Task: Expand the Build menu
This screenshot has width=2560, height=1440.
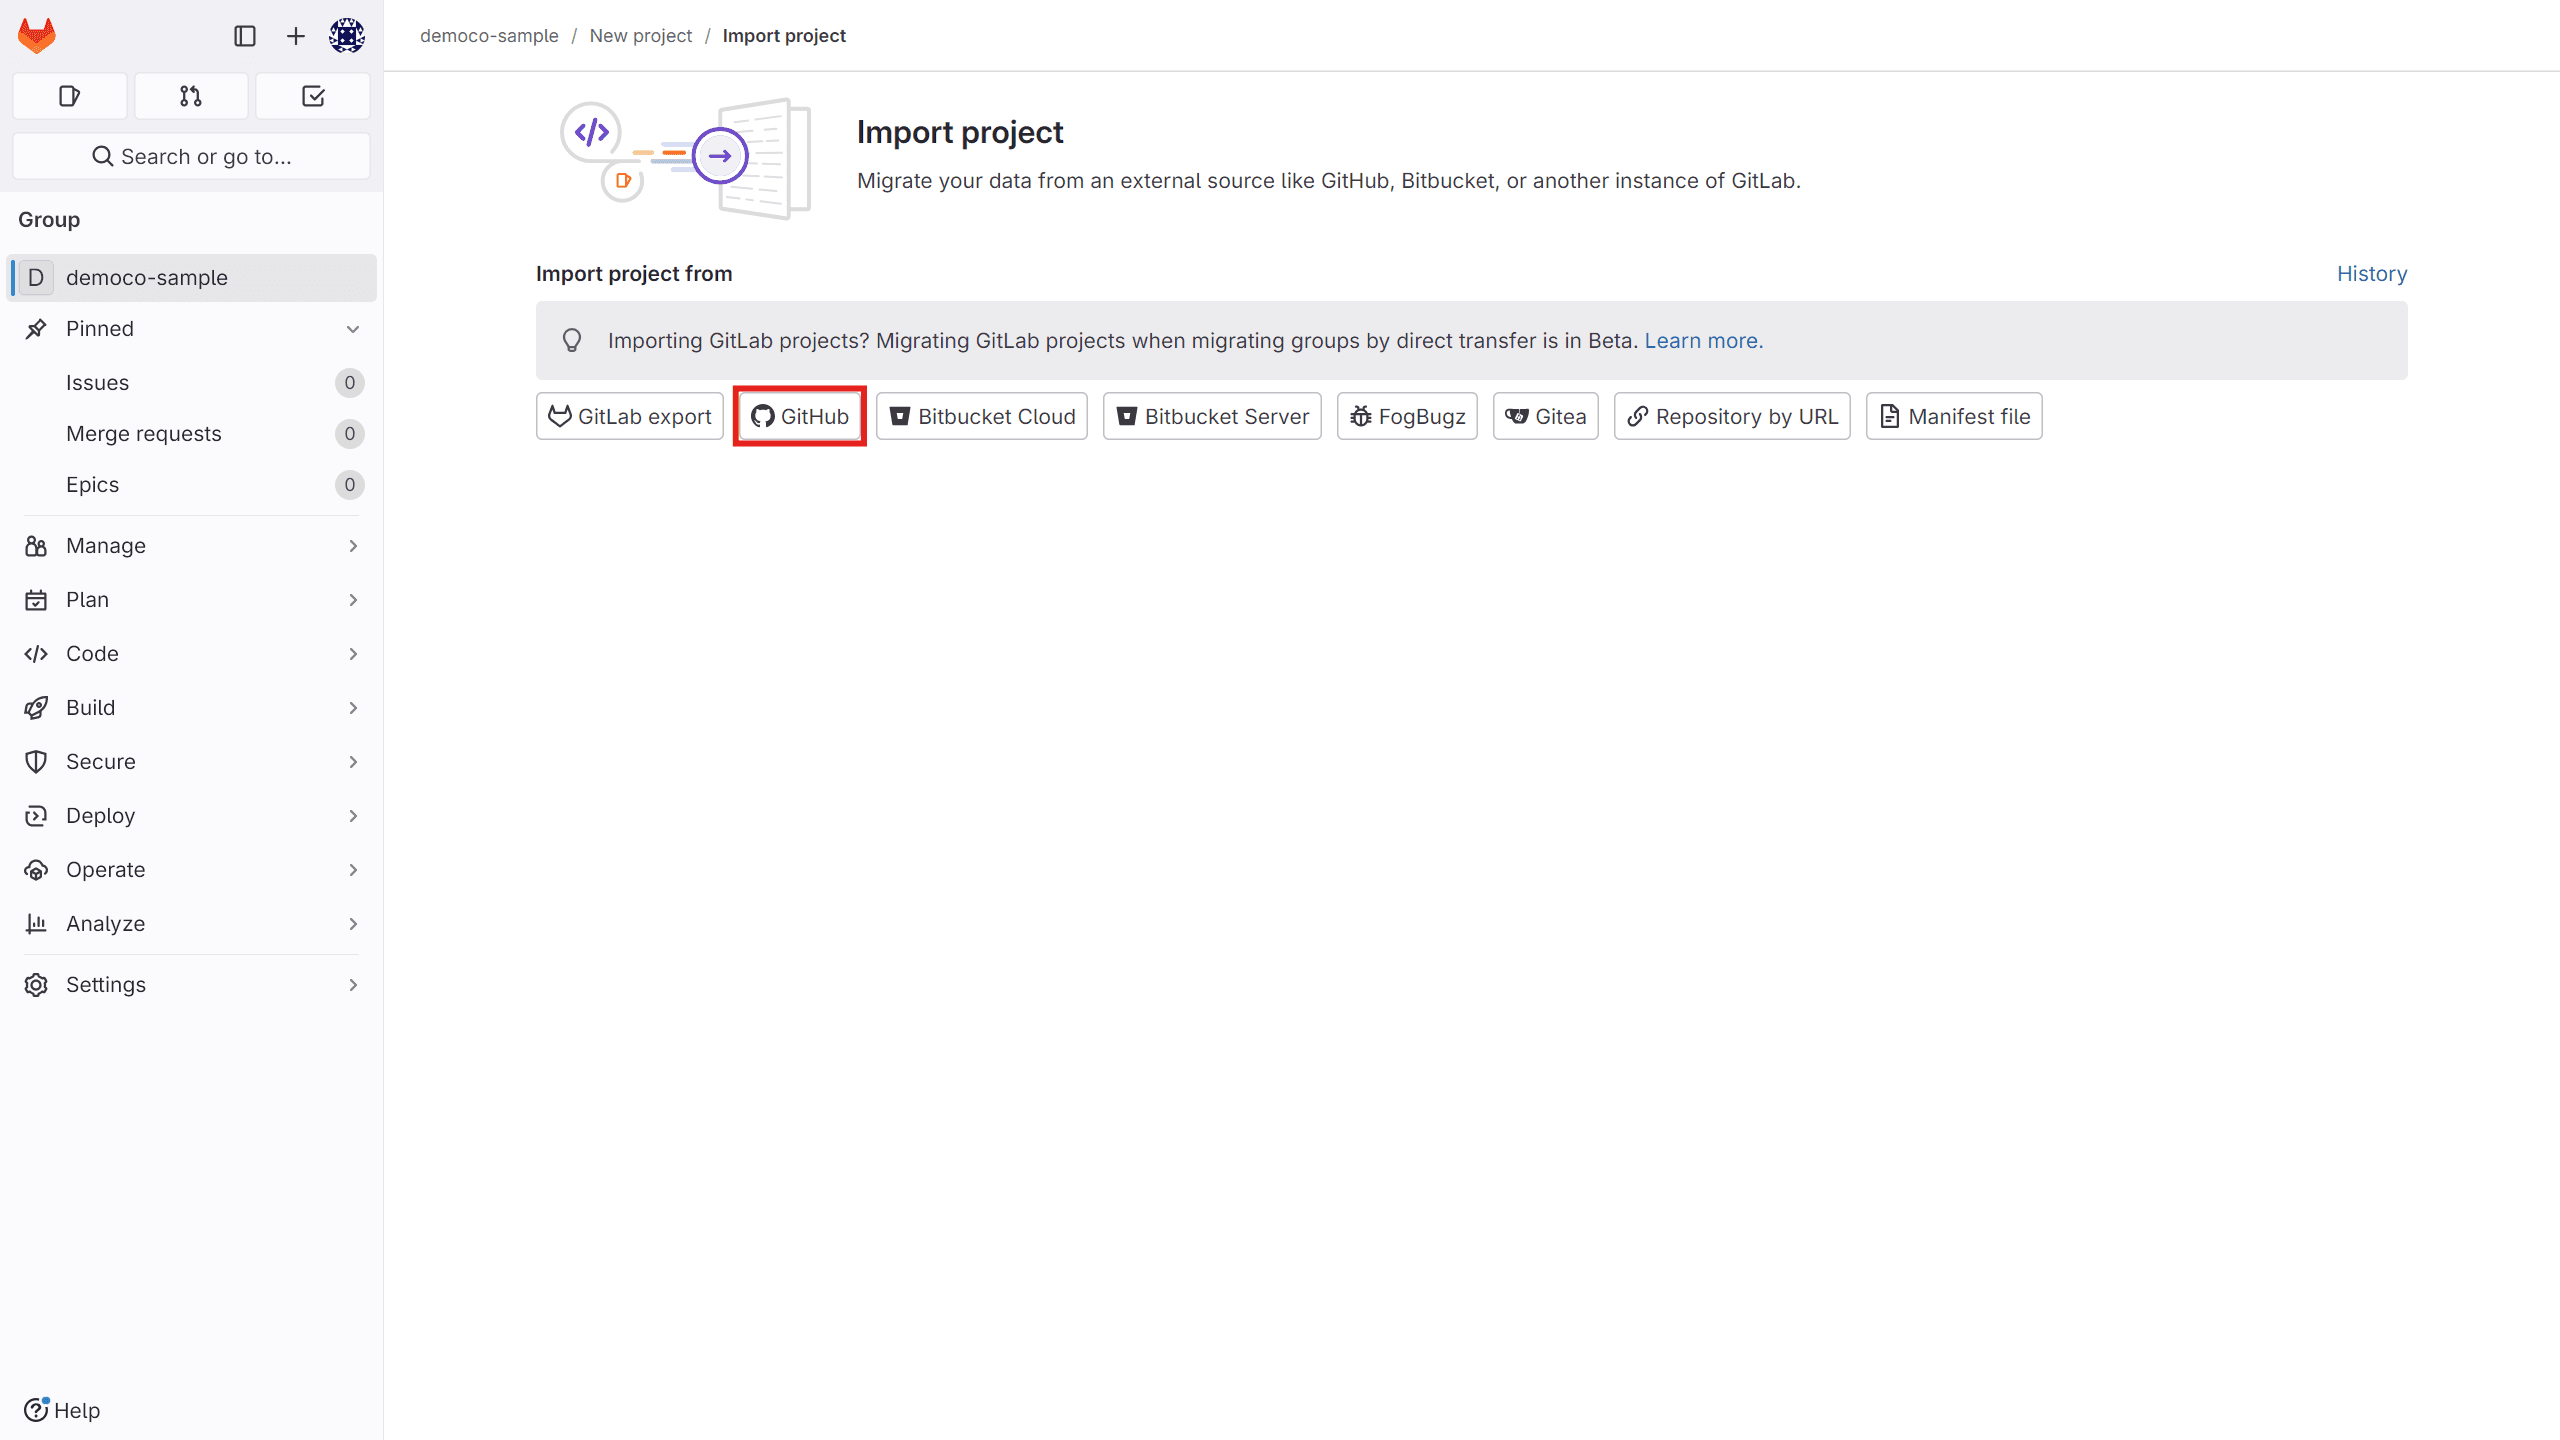Action: pos(191,708)
